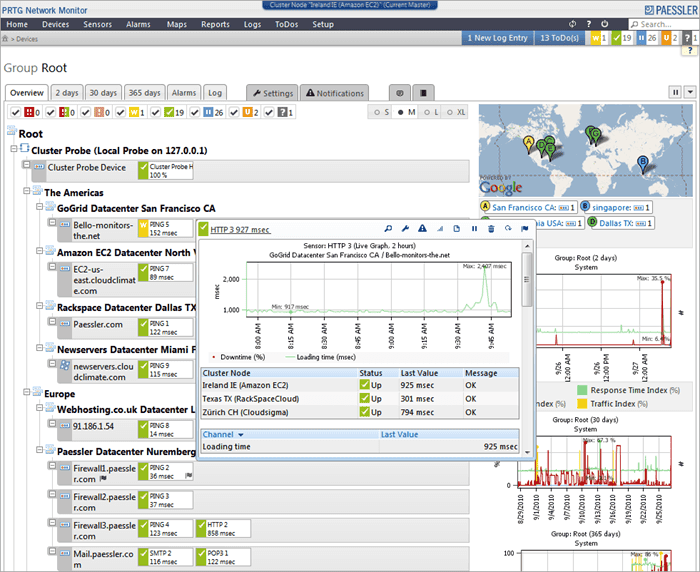This screenshot has width=700, height=572.
Task: Click the San Francisco CA map legend link
Action: (x=524, y=208)
